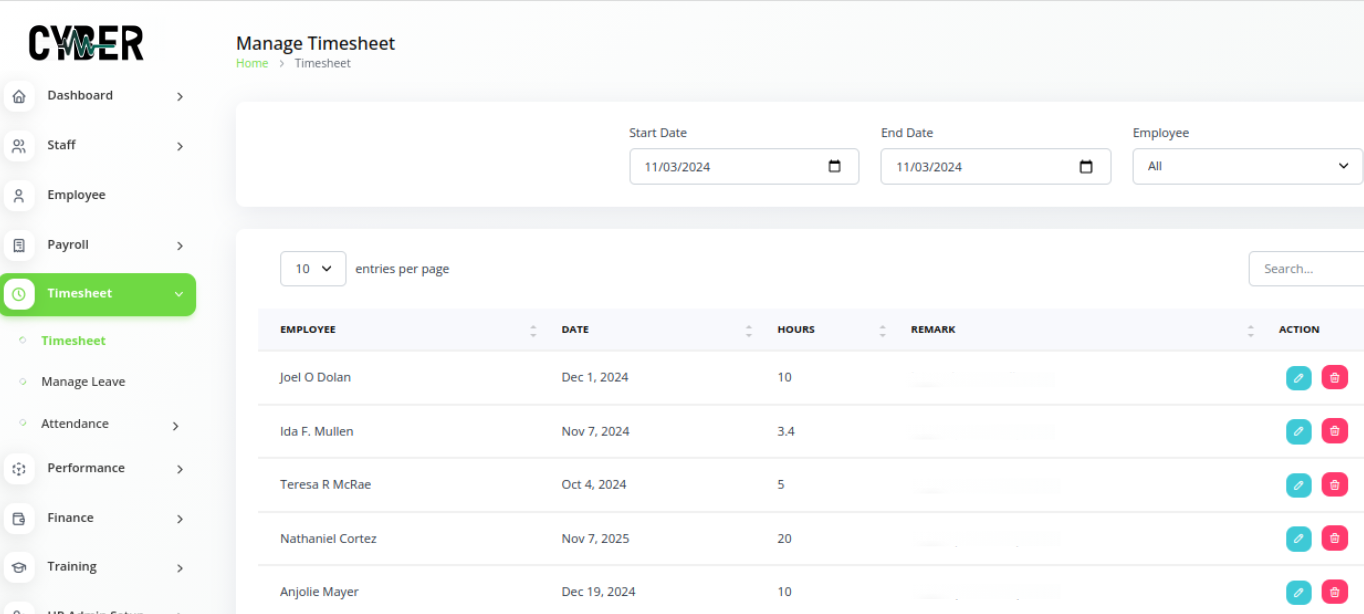Sort table by Hours column
This screenshot has width=1364, height=614.
click(x=882, y=330)
